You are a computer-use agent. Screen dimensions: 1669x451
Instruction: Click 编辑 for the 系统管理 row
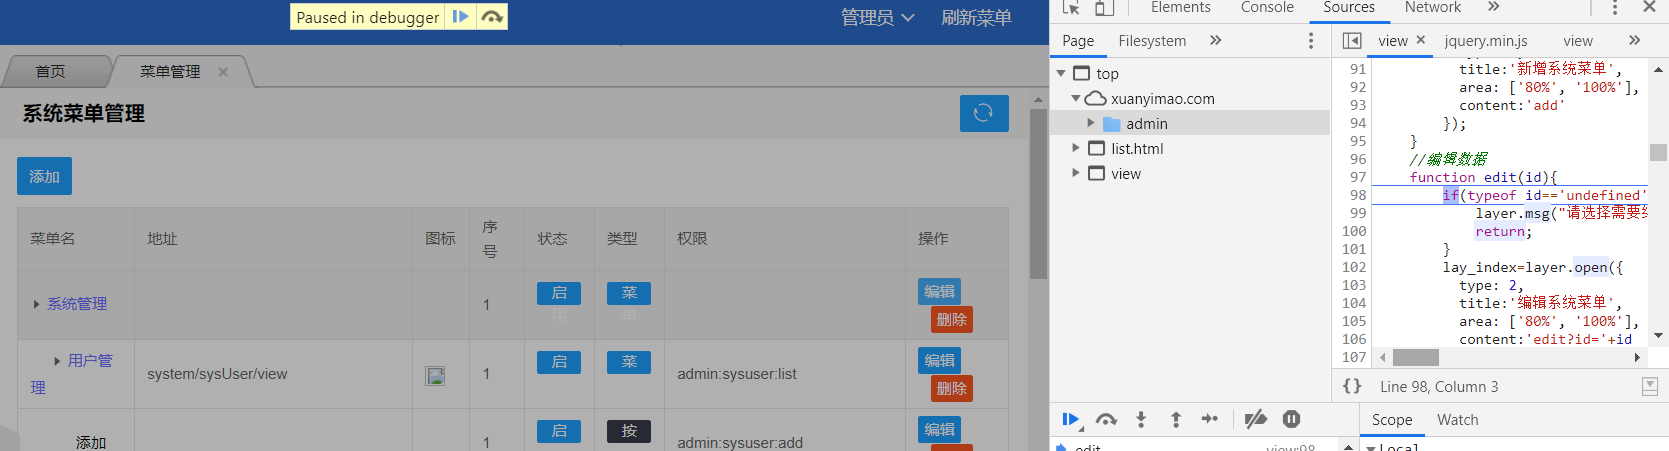[x=939, y=291]
